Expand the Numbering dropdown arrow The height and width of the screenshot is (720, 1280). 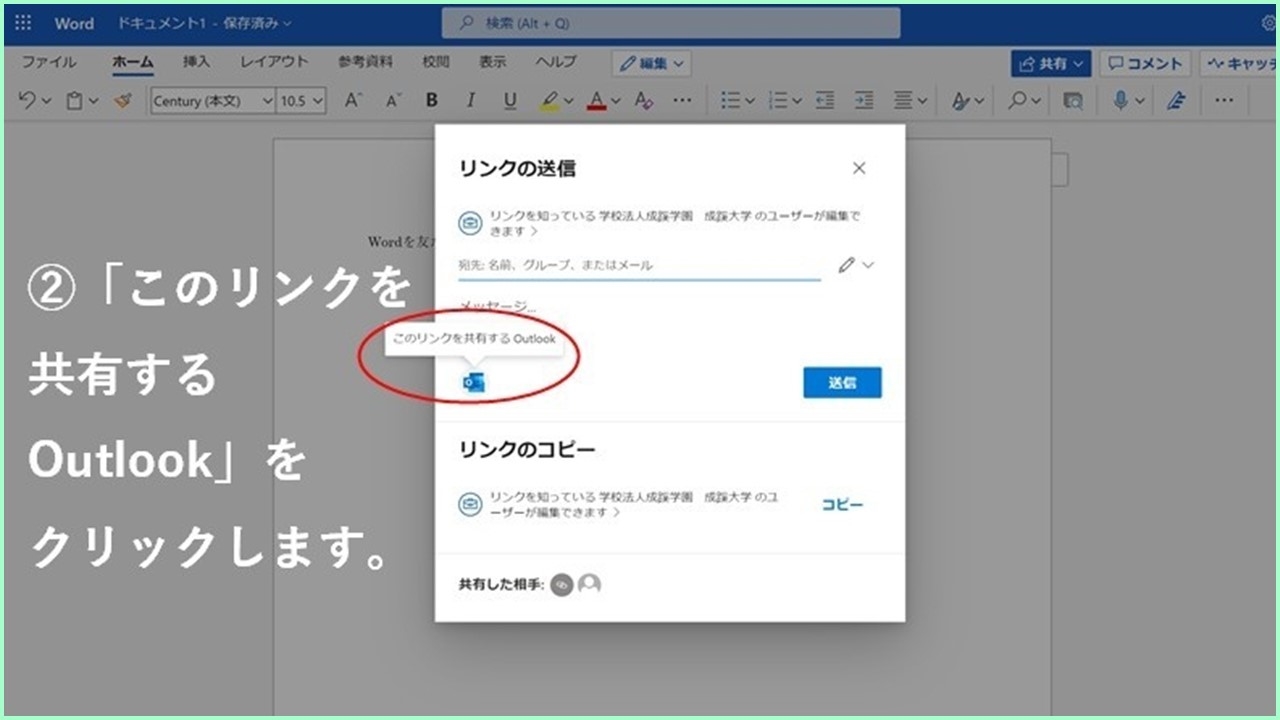coord(797,101)
